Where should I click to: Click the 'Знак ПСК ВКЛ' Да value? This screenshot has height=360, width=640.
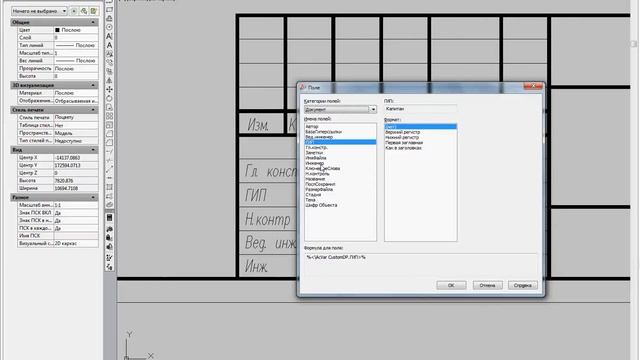coord(76,213)
